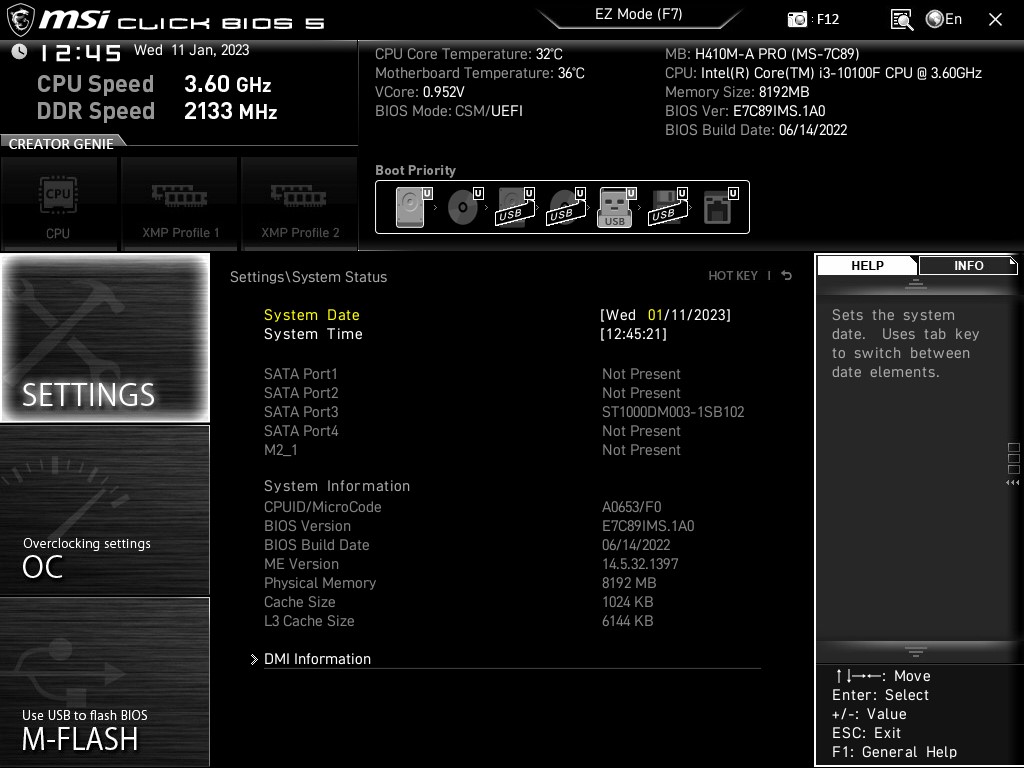Click the CPU Core Temperature reading
Image resolution: width=1024 pixels, height=768 pixels.
click(x=468, y=54)
